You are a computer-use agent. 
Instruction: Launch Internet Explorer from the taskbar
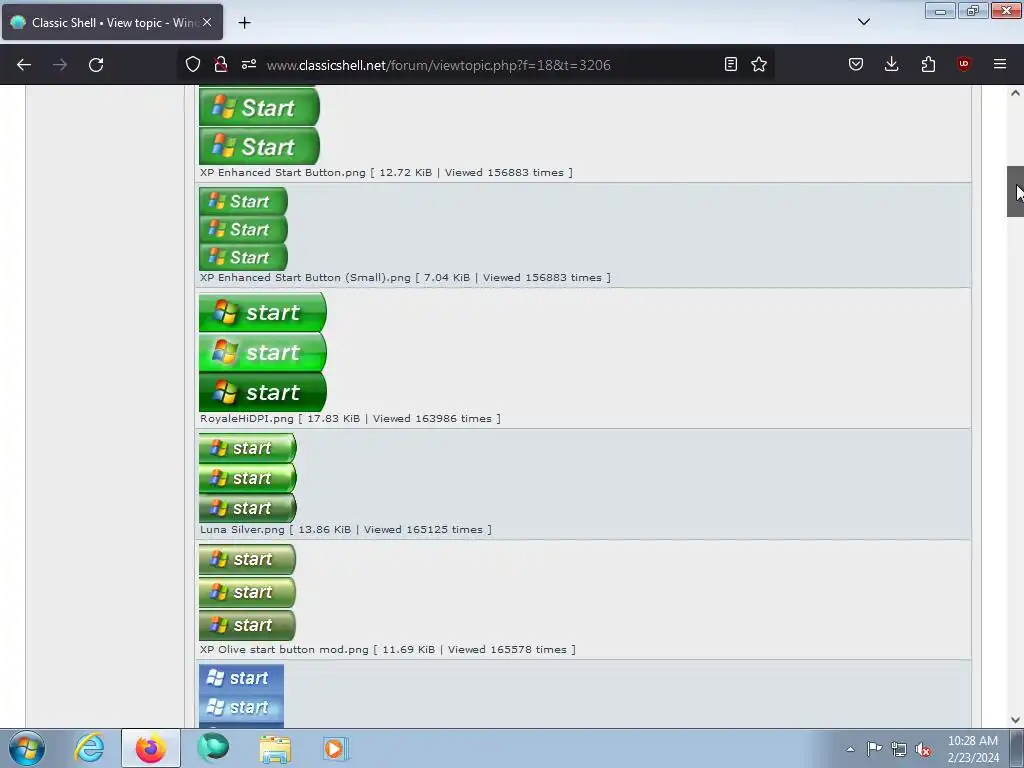(89, 748)
